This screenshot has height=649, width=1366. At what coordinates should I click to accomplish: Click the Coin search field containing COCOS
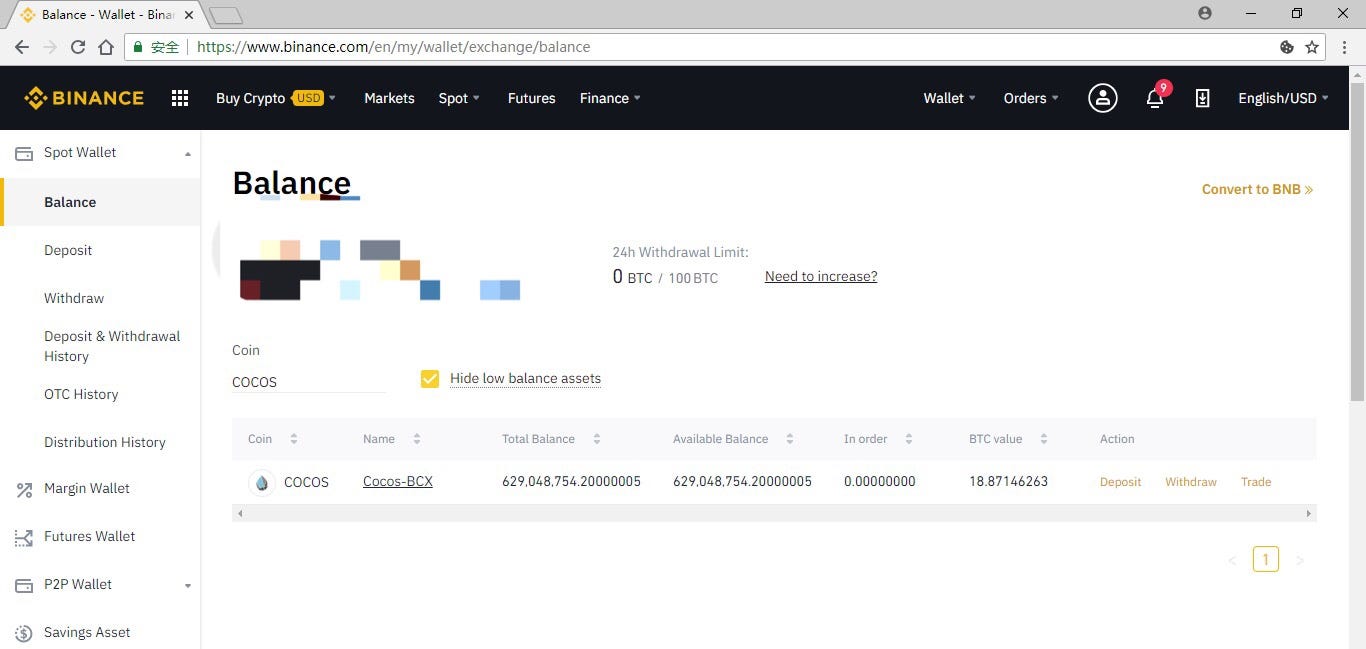click(309, 382)
